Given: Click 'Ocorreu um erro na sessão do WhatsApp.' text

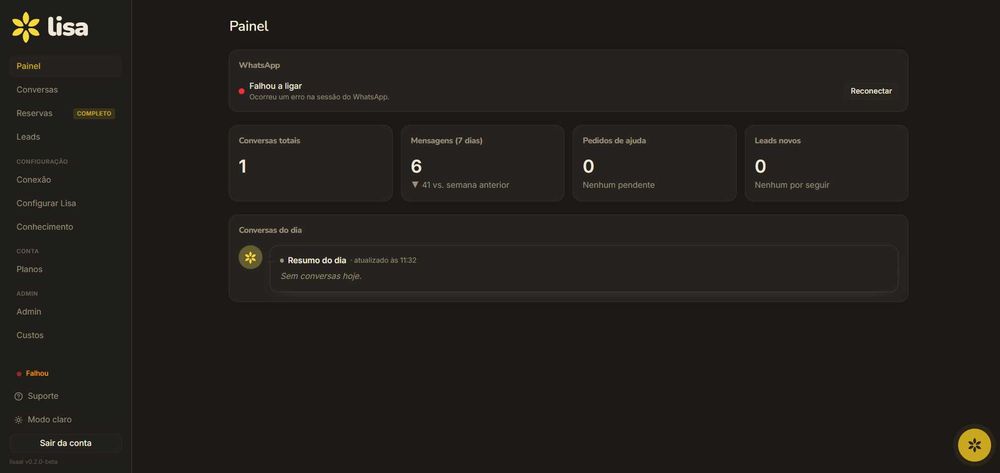Looking at the screenshot, I should tap(319, 98).
